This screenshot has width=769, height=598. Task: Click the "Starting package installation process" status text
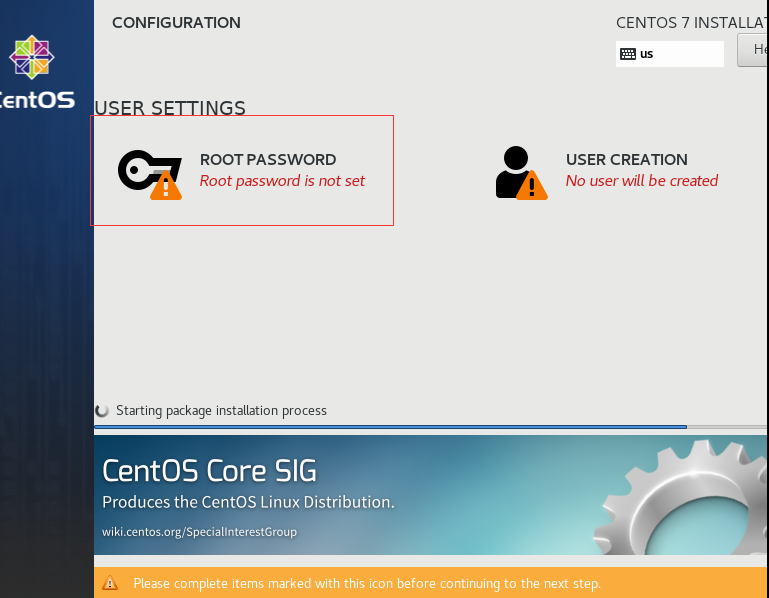pos(221,411)
